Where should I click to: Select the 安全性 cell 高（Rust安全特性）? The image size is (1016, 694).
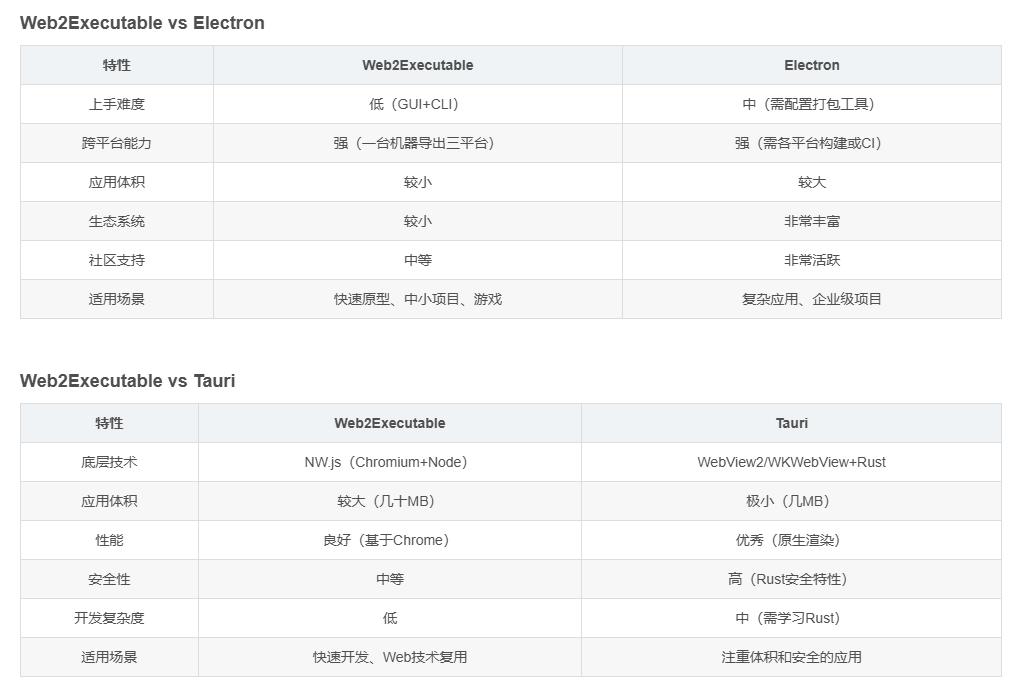791,579
